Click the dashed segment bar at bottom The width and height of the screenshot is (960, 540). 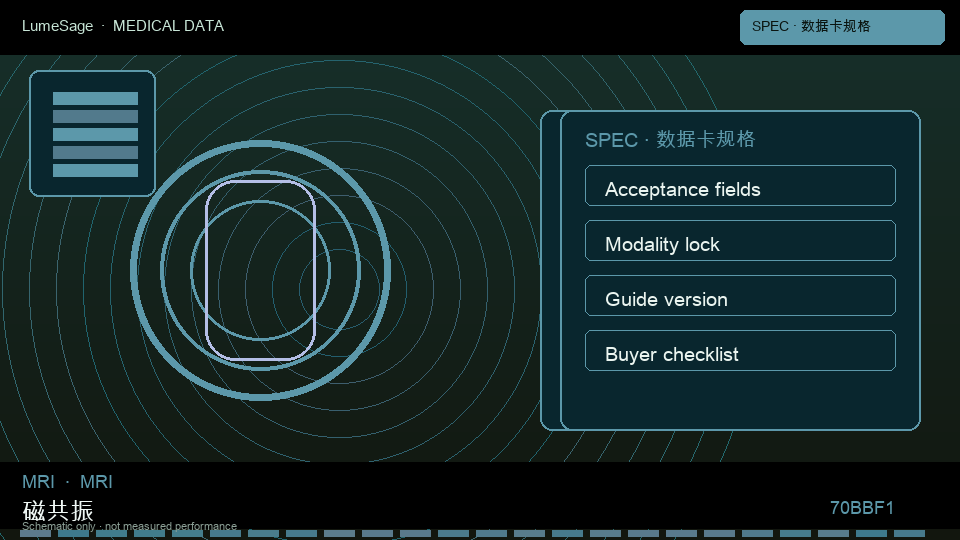[x=472, y=534]
